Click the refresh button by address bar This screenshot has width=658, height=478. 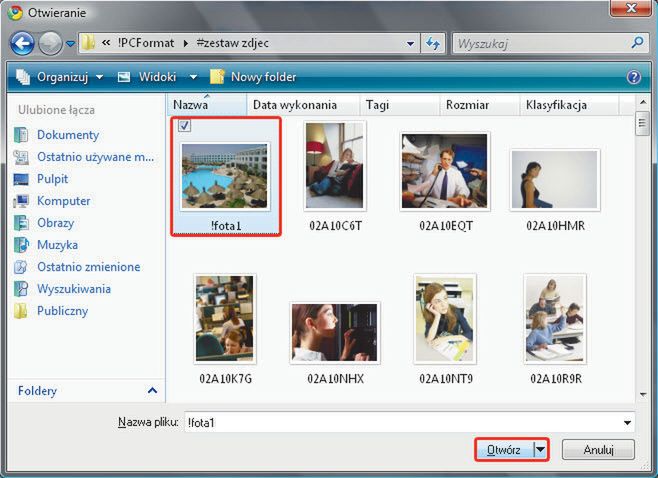[433, 43]
